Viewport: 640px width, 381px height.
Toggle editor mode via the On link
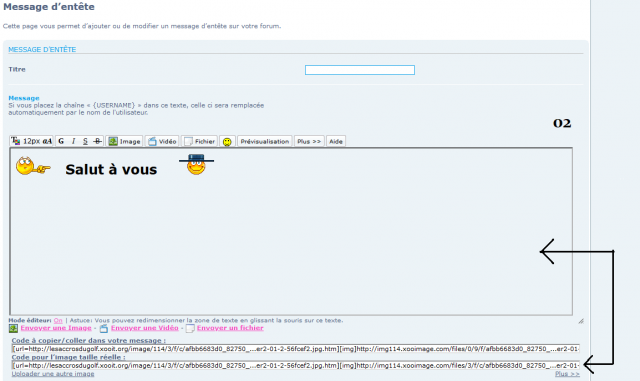(x=58, y=321)
